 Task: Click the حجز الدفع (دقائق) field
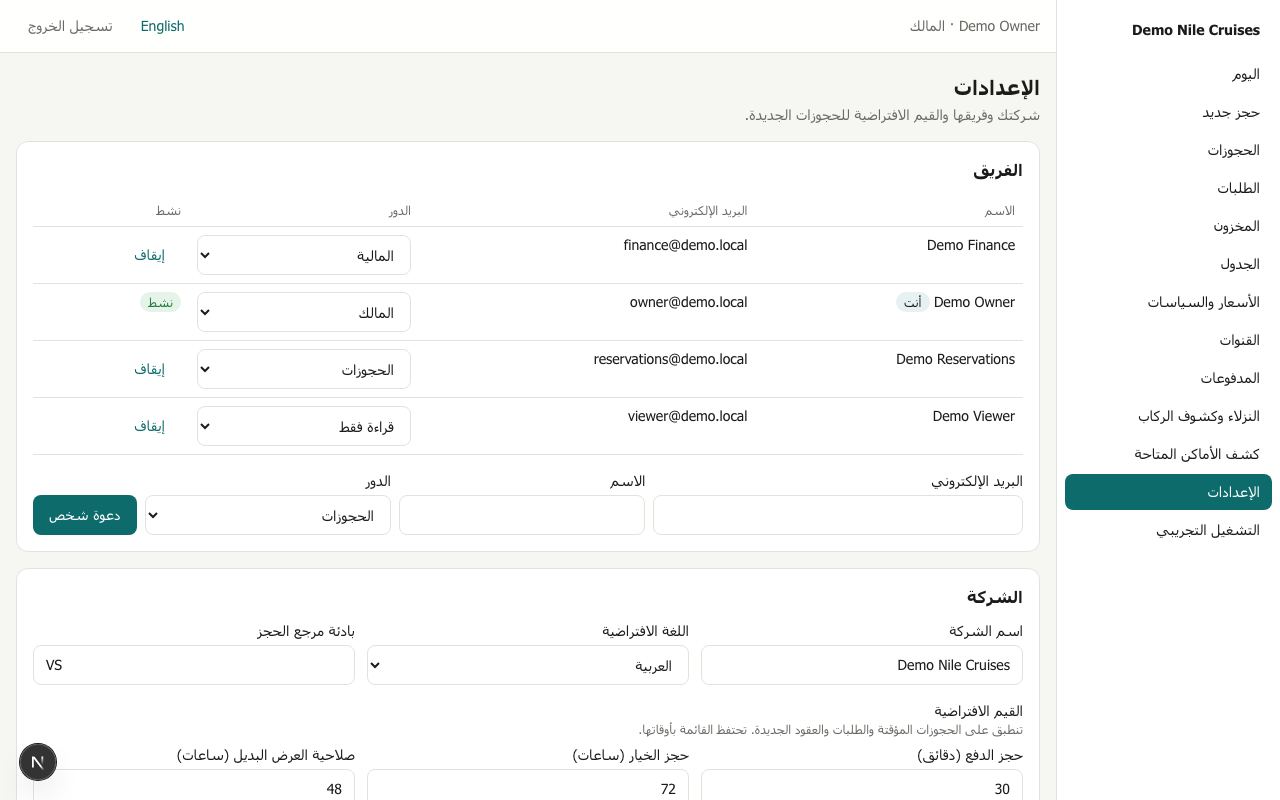[x=862, y=785]
